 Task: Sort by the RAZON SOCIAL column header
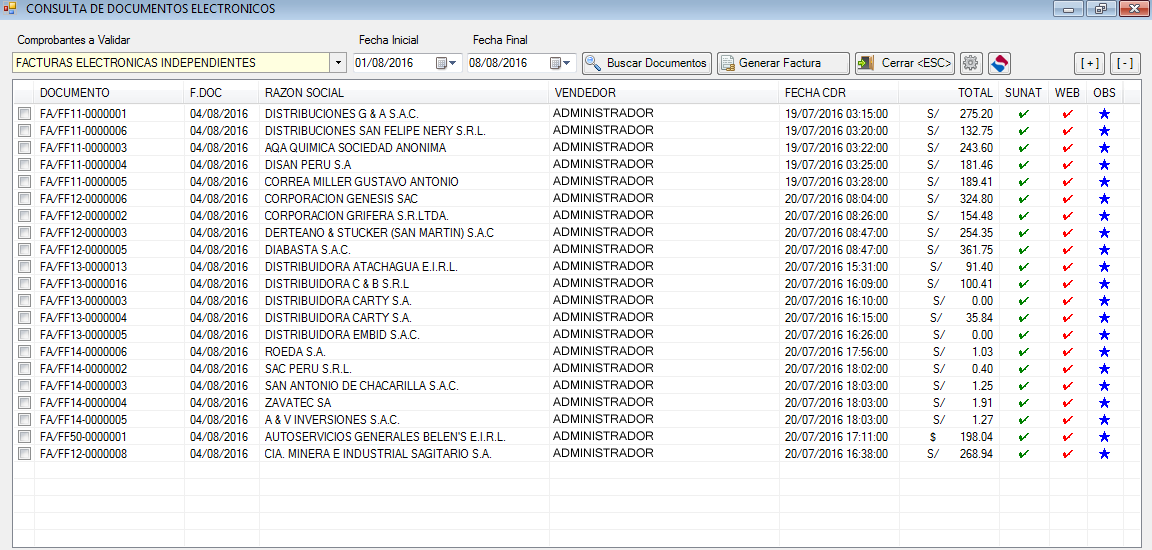404,93
